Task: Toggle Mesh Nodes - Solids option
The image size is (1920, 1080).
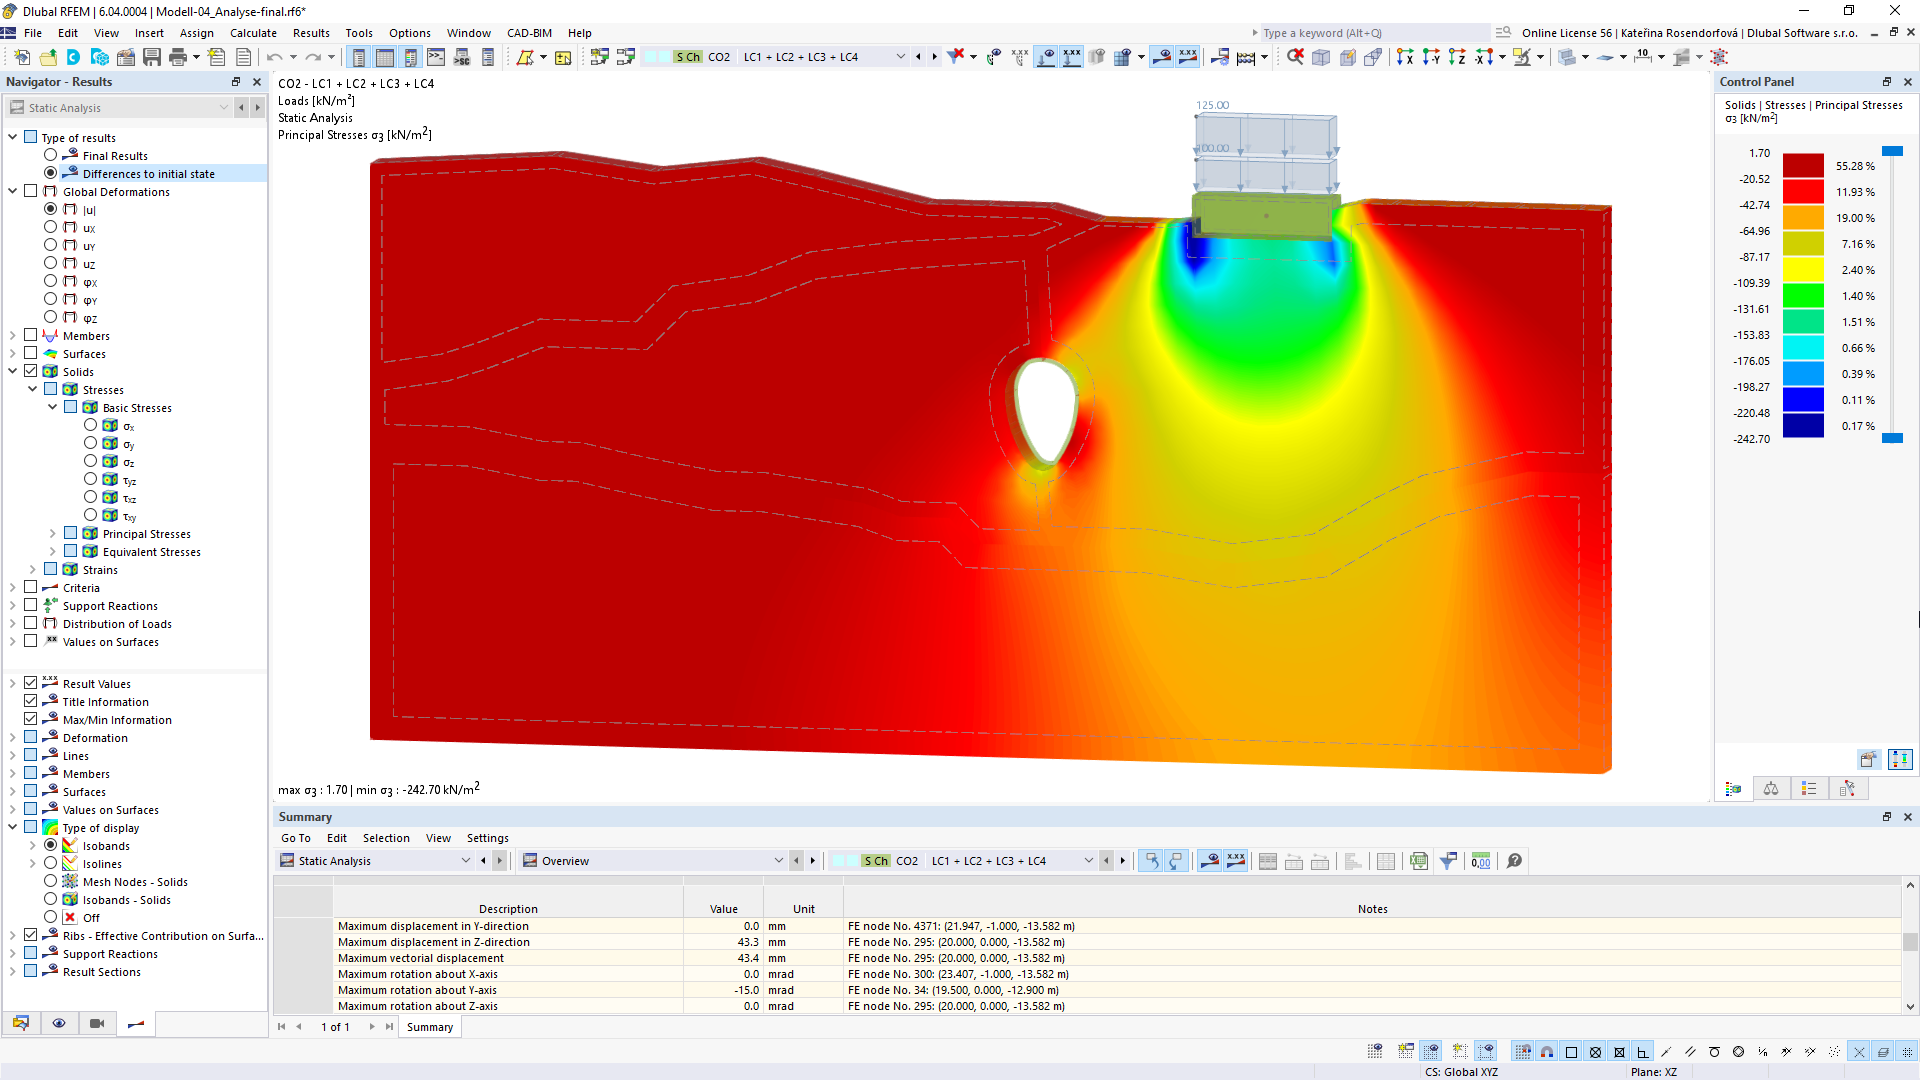Action: [x=54, y=881]
